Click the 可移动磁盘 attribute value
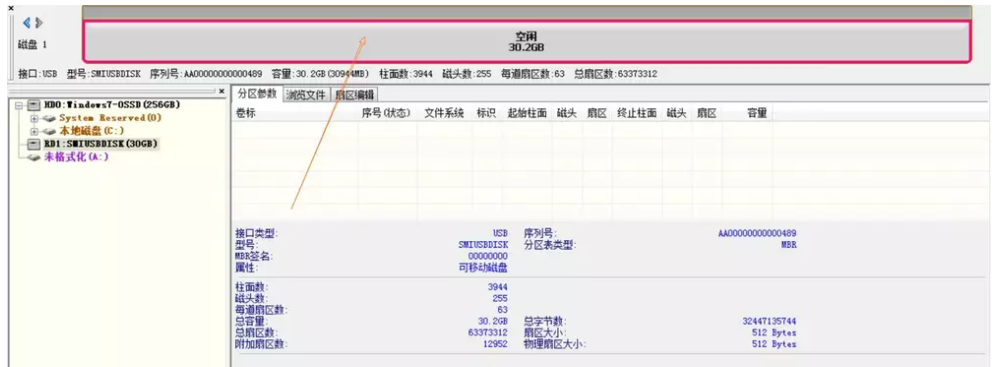The width and height of the screenshot is (1004, 367). coord(483,268)
